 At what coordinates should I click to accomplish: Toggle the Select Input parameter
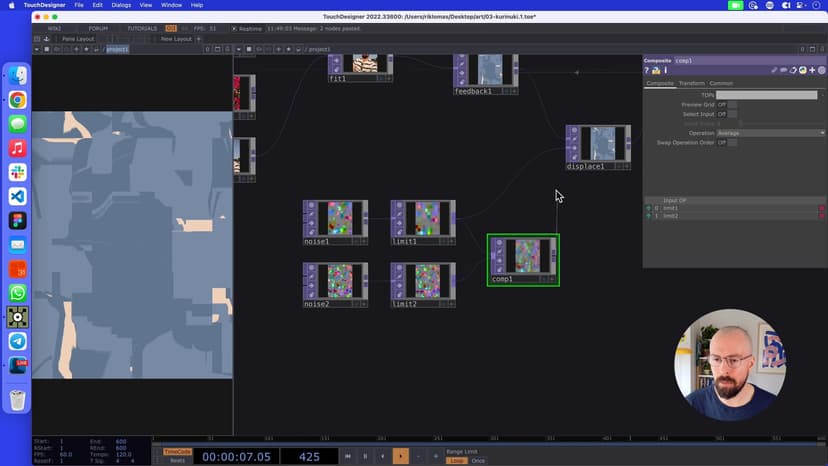(732, 114)
